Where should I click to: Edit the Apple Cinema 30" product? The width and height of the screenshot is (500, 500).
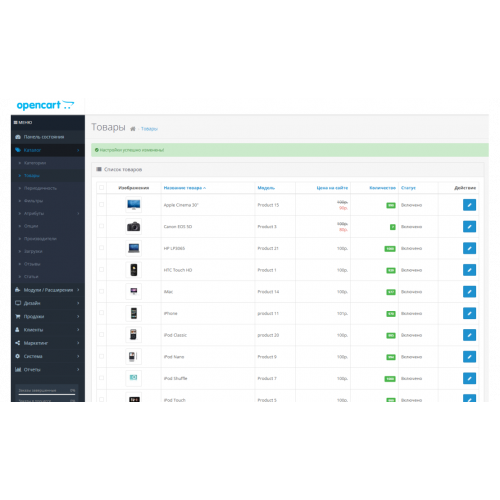click(x=469, y=205)
